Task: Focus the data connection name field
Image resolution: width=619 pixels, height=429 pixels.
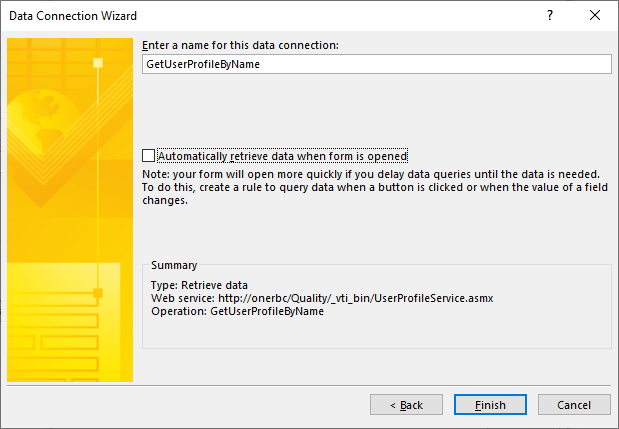Action: (376, 64)
